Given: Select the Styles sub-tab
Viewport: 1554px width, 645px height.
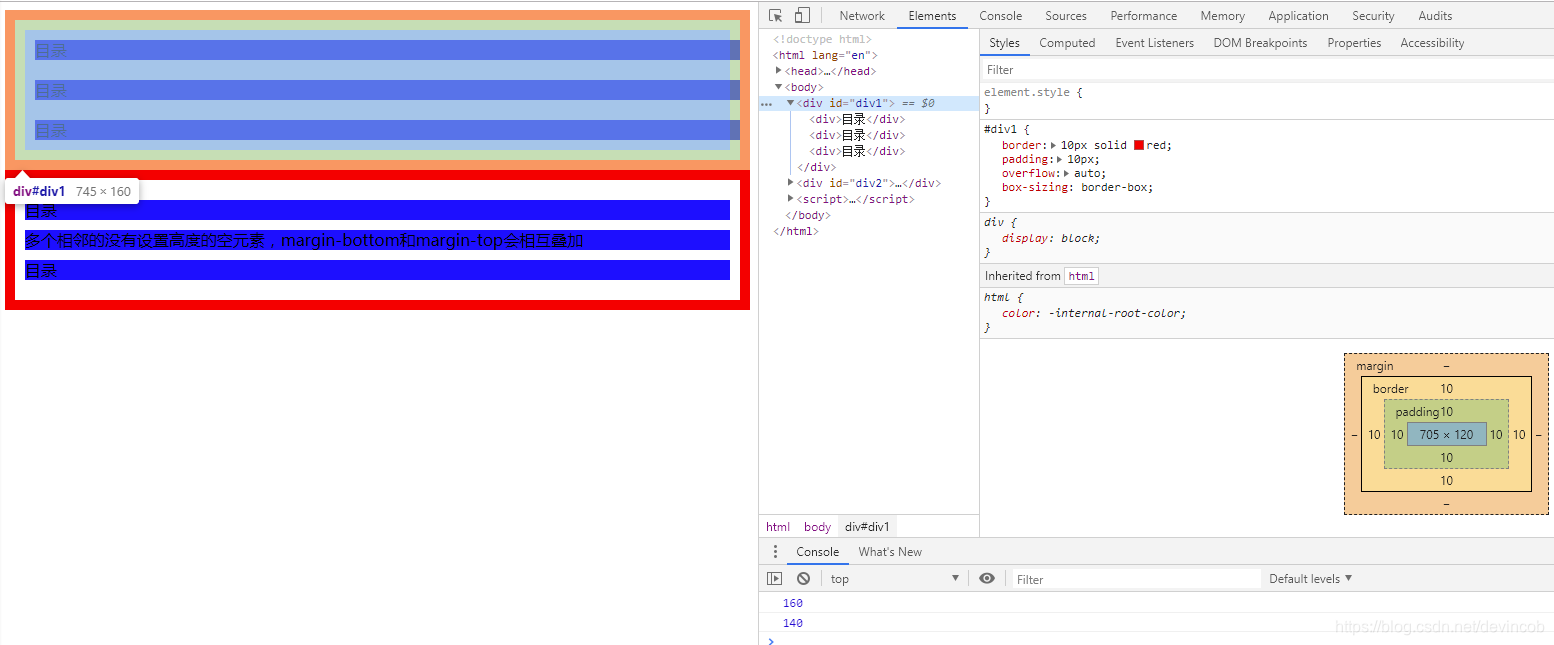Looking at the screenshot, I should (x=1004, y=43).
